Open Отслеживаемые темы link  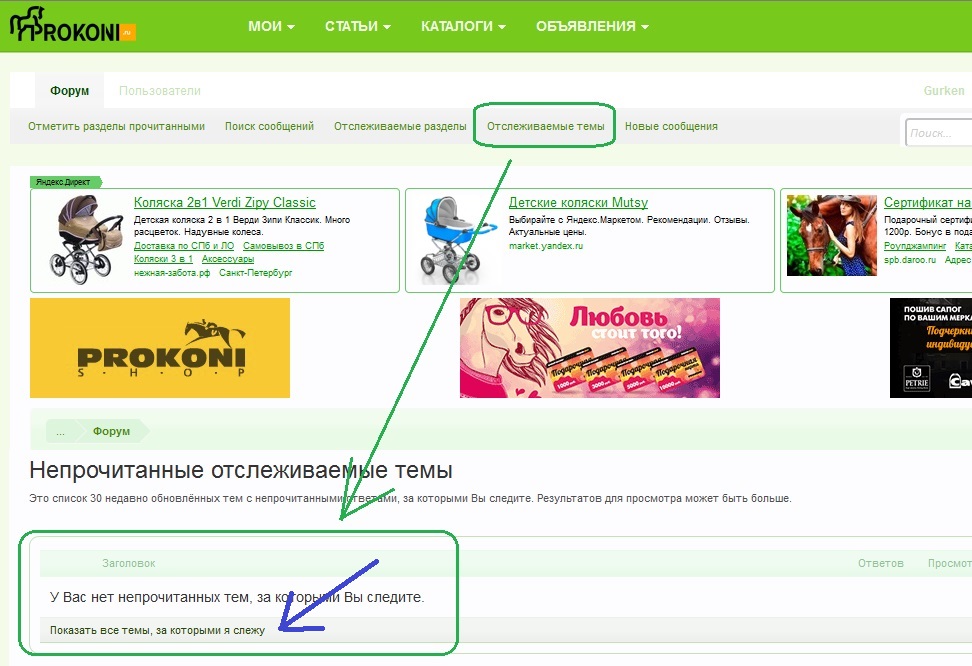click(x=546, y=126)
